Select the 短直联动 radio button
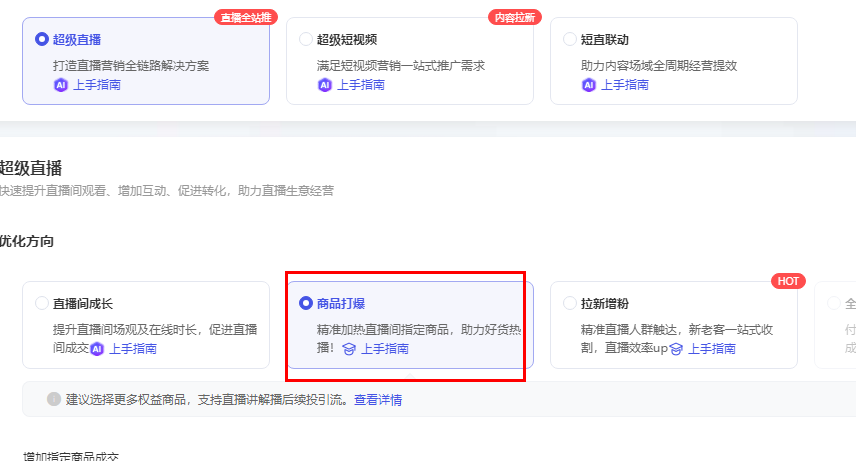 (x=570, y=39)
